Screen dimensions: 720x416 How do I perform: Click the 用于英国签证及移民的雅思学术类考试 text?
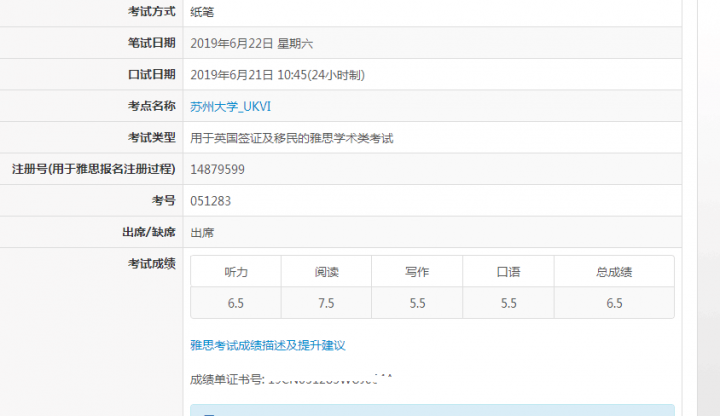point(291,138)
